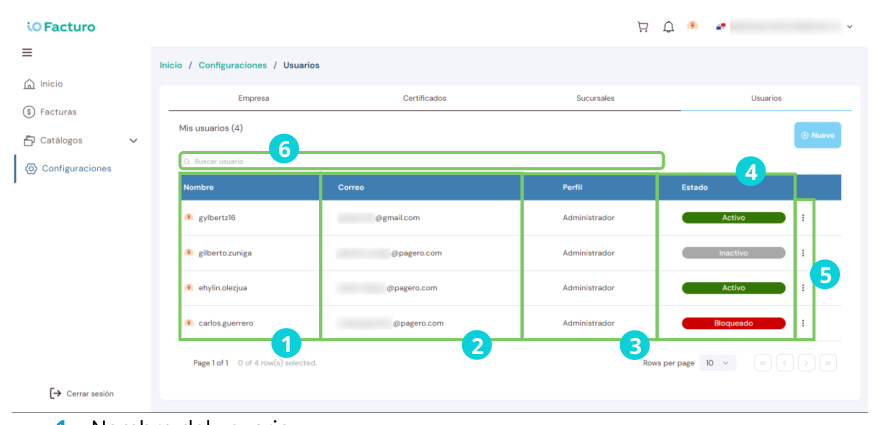Click the avatar next to ehylin.olezjua
This screenshot has width=880, height=425.
click(189, 287)
